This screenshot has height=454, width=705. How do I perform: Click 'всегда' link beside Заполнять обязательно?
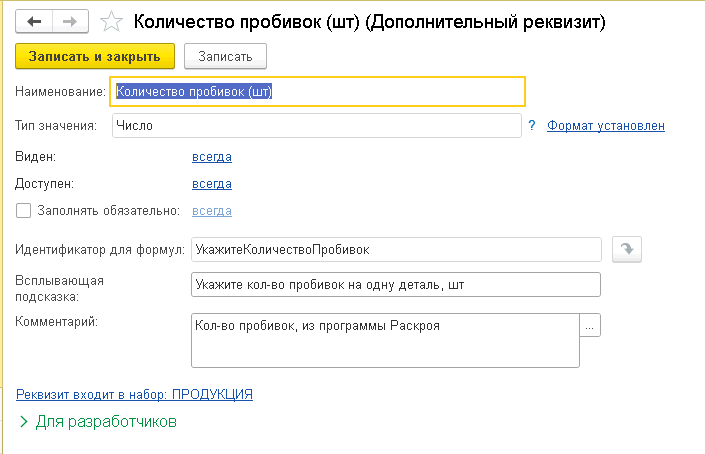point(212,211)
